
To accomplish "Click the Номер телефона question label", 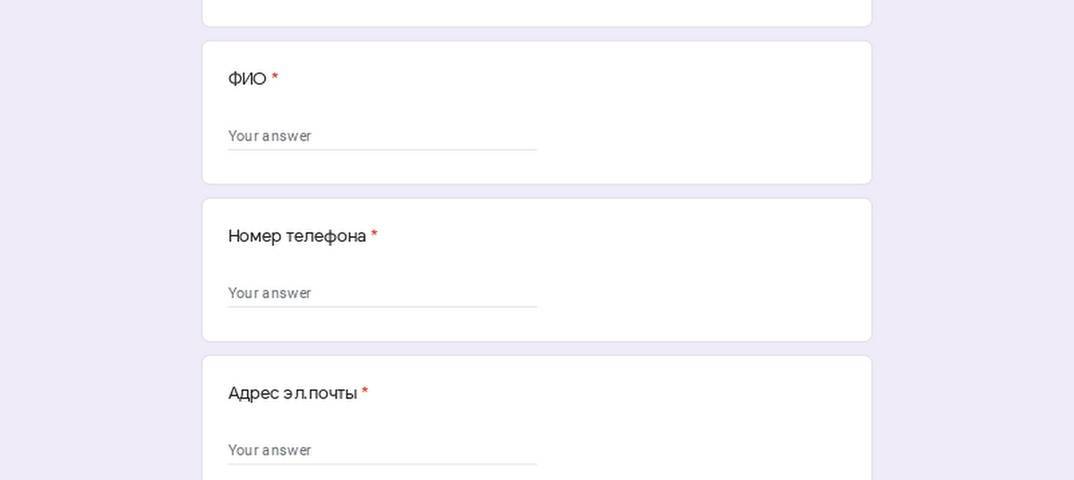I will tap(297, 236).
